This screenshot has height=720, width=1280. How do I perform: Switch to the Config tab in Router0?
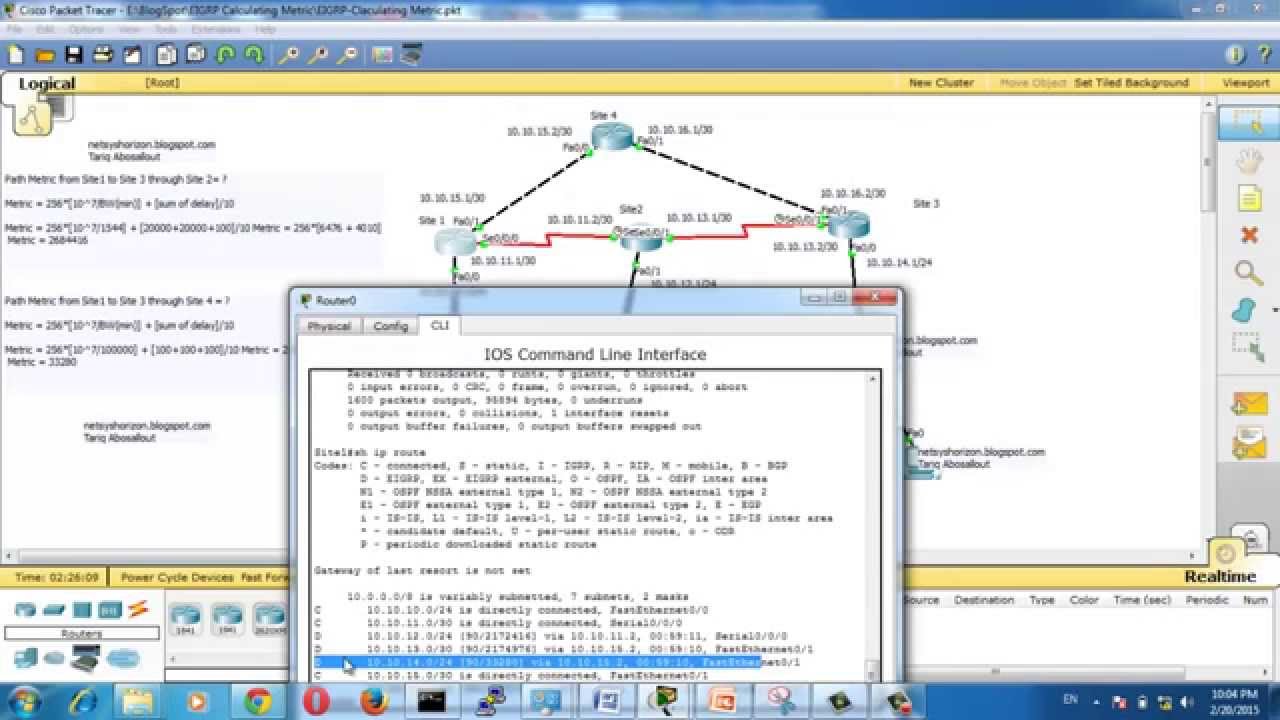390,326
